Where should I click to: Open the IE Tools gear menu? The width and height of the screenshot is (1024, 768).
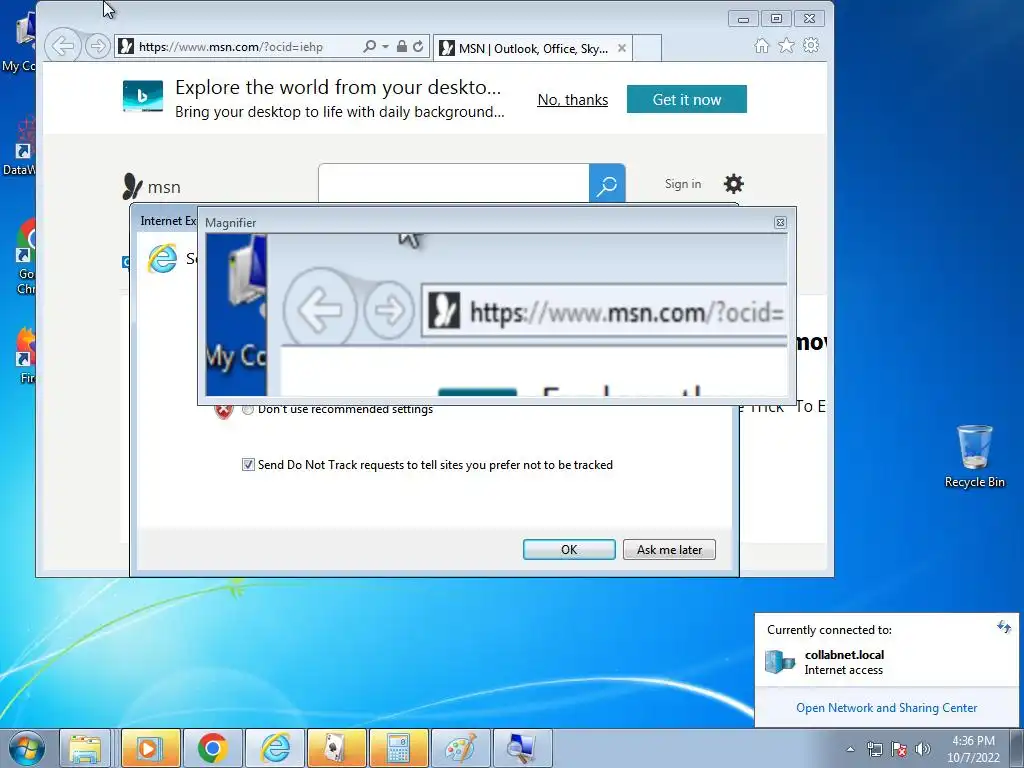(811, 46)
